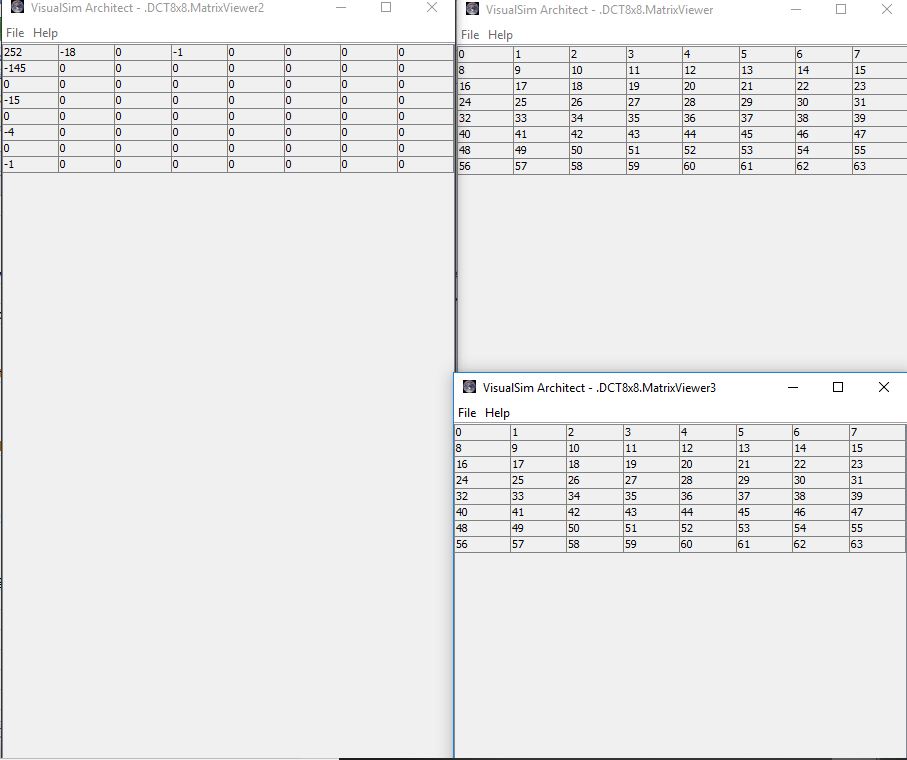Maximize the MatrixViewer3 window
Viewport: 907px width, 760px height.
click(838, 387)
